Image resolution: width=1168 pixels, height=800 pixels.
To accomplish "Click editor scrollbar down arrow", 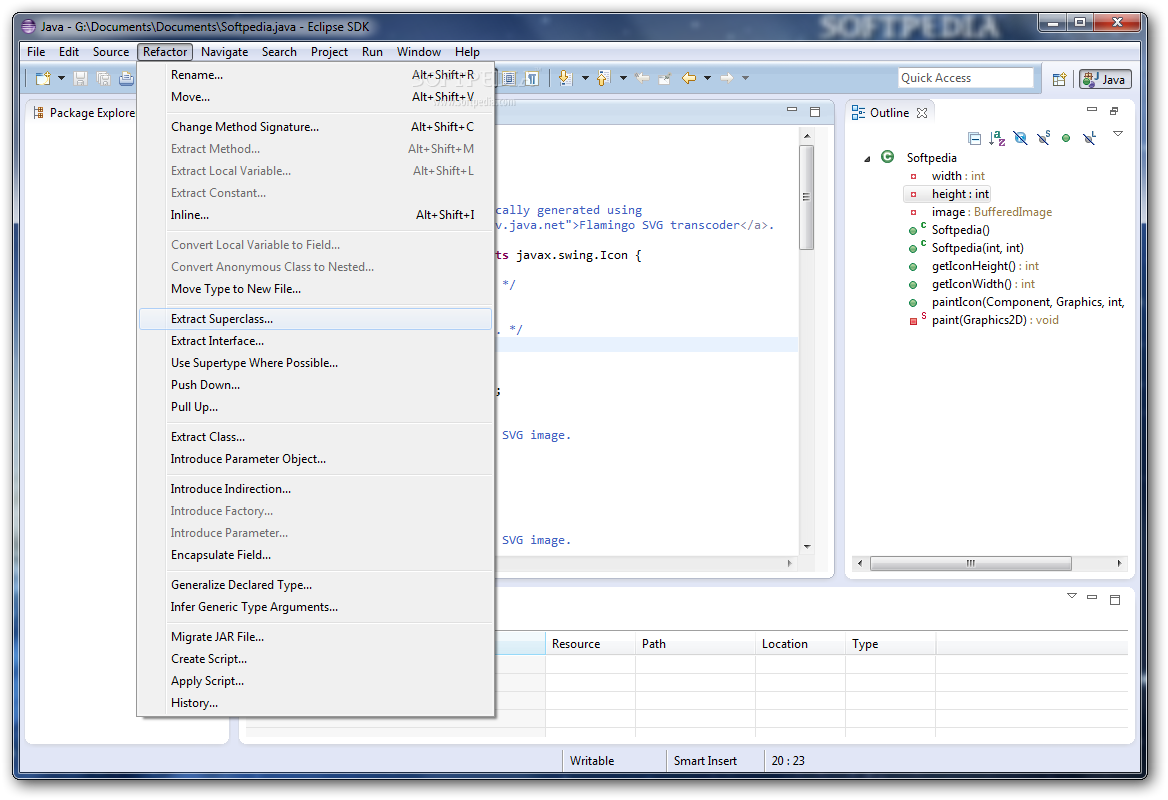I will tap(807, 547).
